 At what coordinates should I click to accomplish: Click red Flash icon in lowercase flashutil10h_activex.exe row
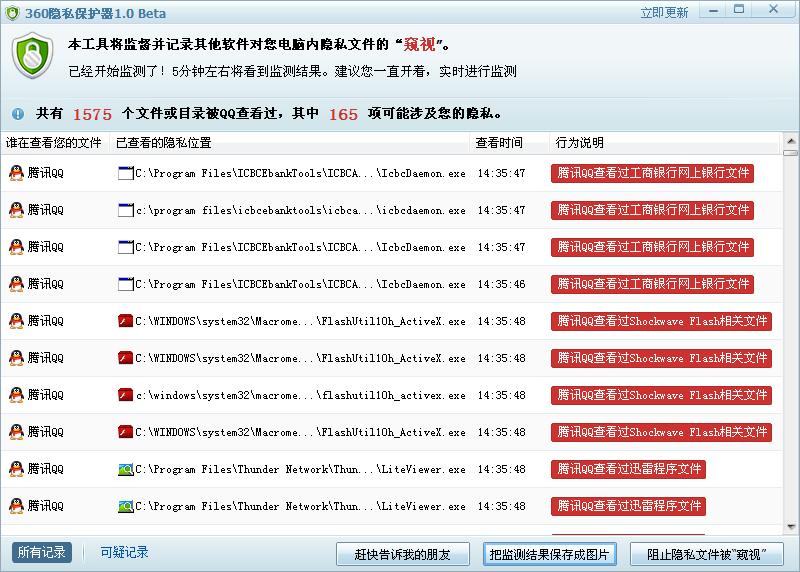126,394
